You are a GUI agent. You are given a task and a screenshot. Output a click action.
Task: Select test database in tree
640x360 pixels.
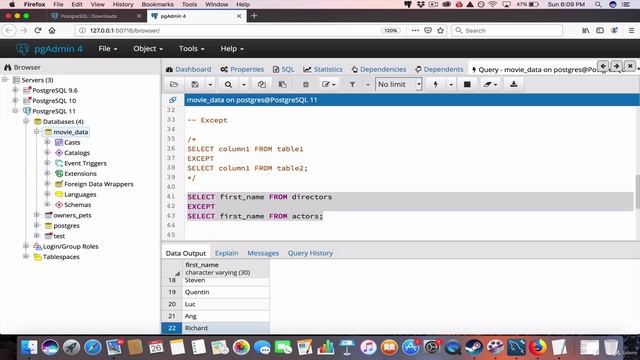(59, 236)
